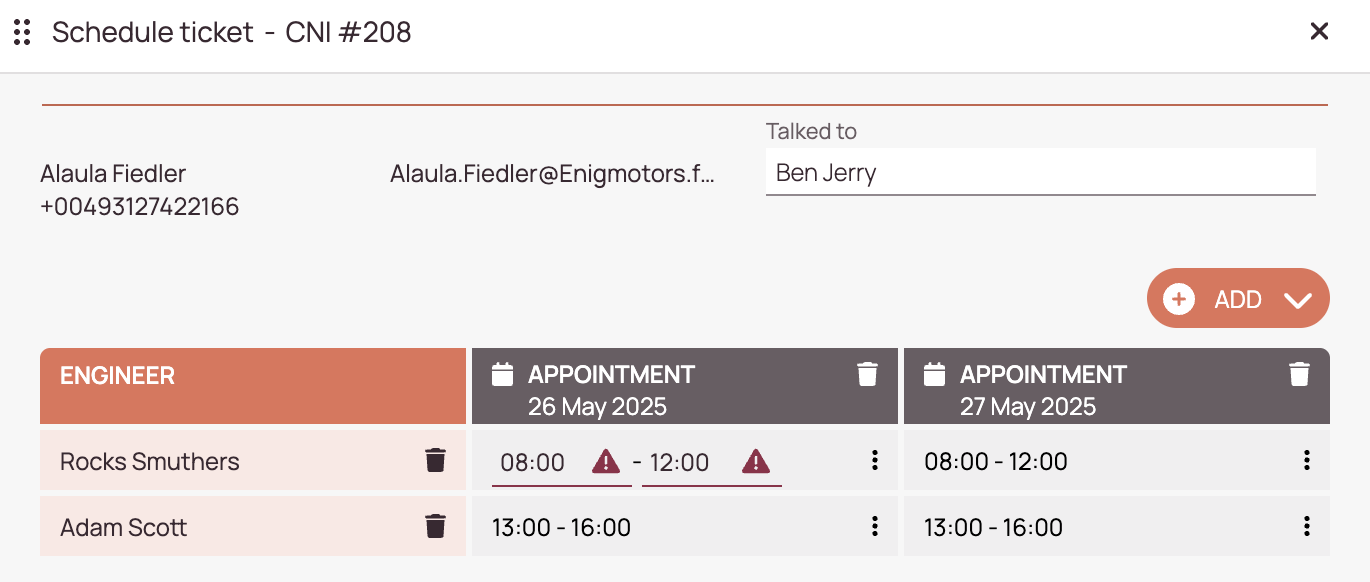Image resolution: width=1370 pixels, height=582 pixels.
Task: Open calendar for 27 May 2025 appointment
Action: click(935, 375)
